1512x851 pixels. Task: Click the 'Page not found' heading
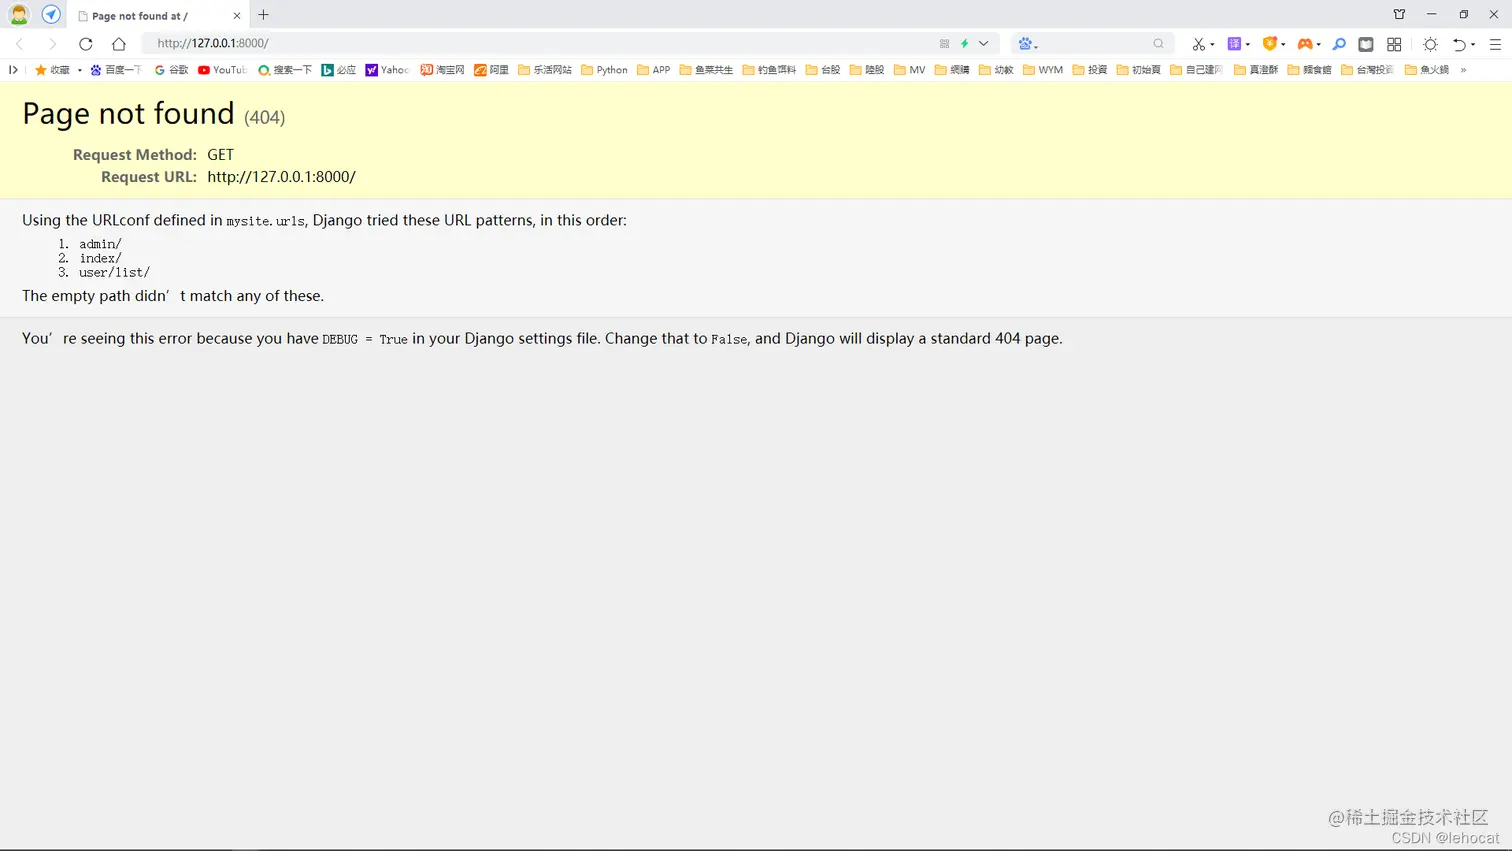click(128, 113)
